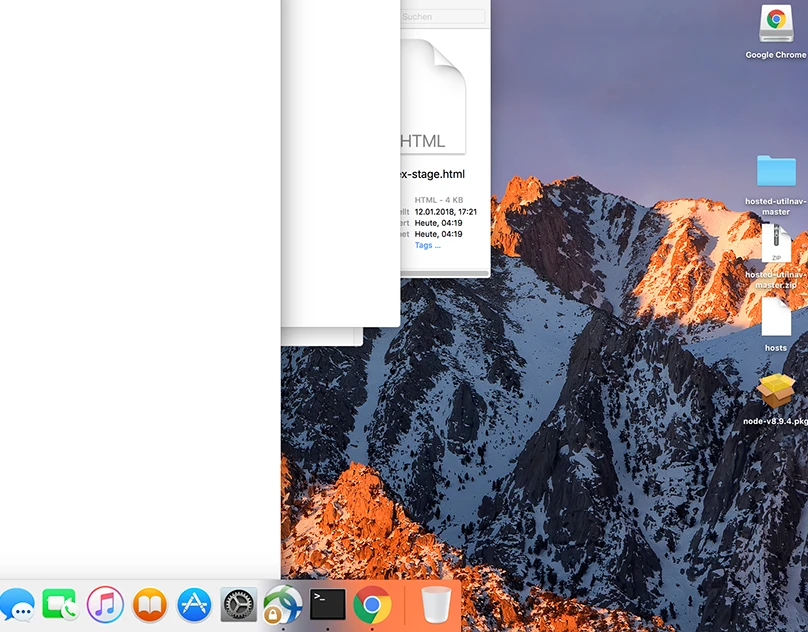Open Terminal from the dock
The image size is (808, 632).
pyautogui.click(x=327, y=604)
